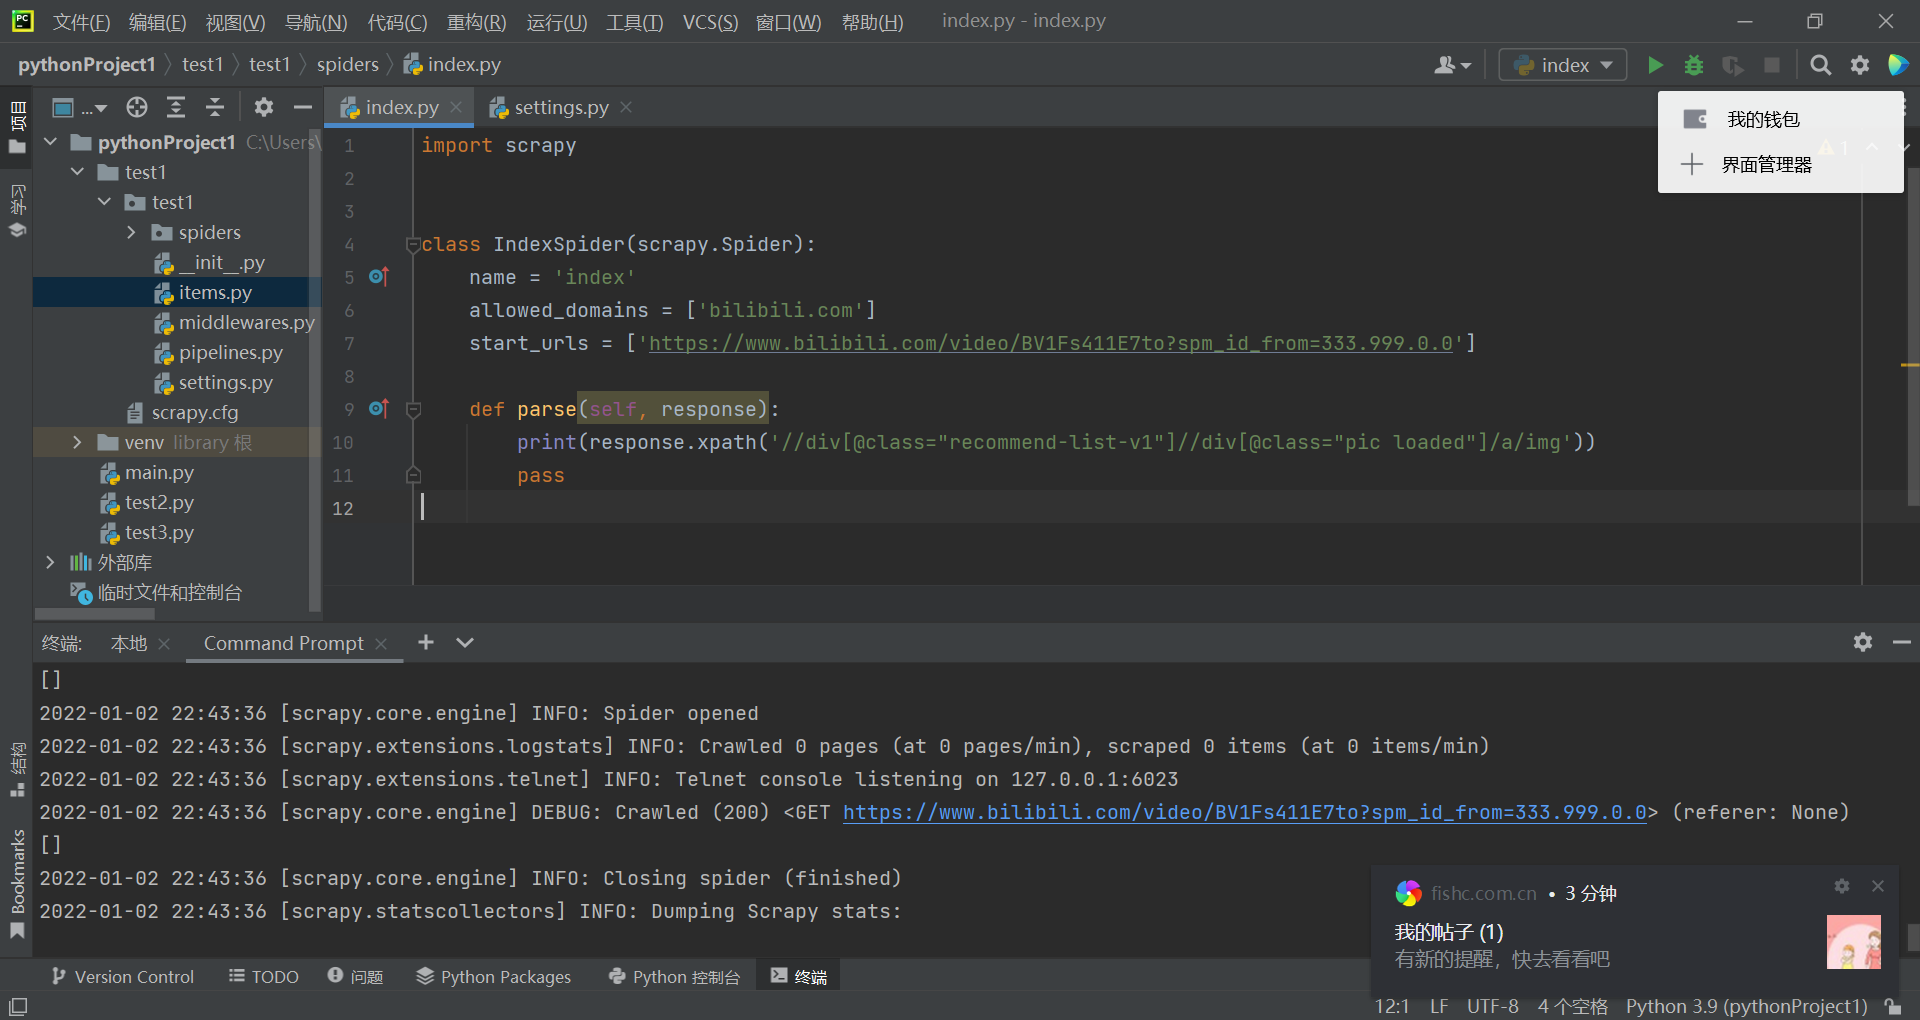Select pipelines.py in the project tree
The image size is (1920, 1020).
(218, 352)
